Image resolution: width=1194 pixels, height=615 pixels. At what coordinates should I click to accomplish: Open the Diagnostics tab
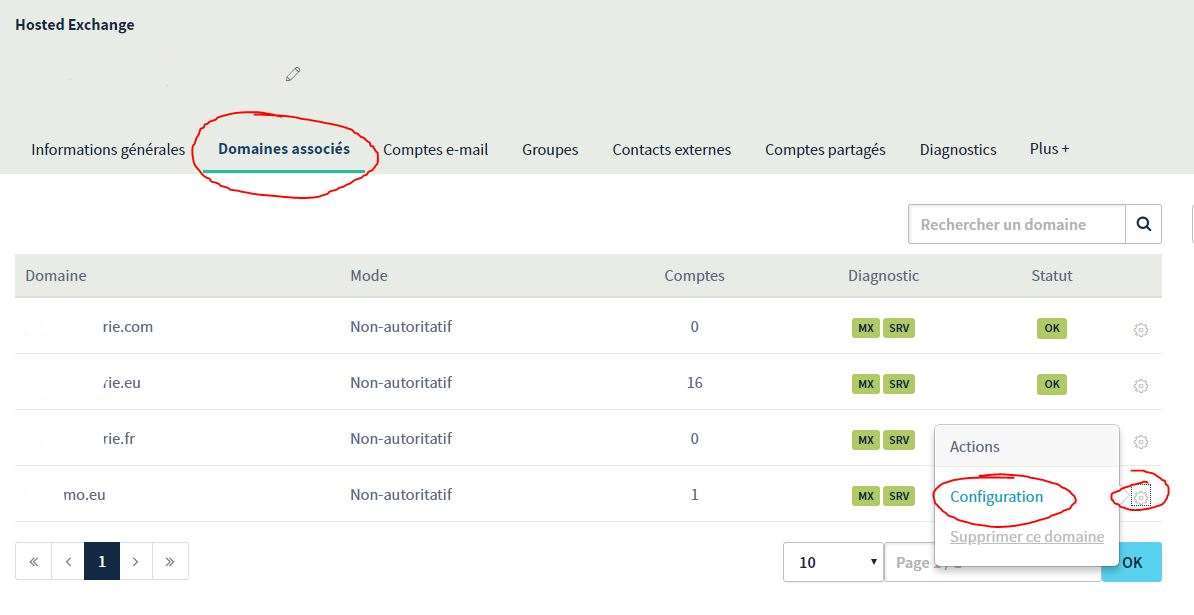(957, 149)
